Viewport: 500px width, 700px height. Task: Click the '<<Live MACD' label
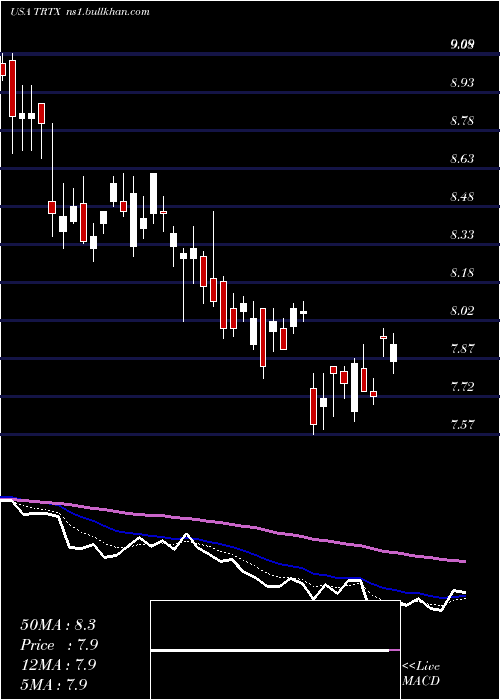pos(421,674)
